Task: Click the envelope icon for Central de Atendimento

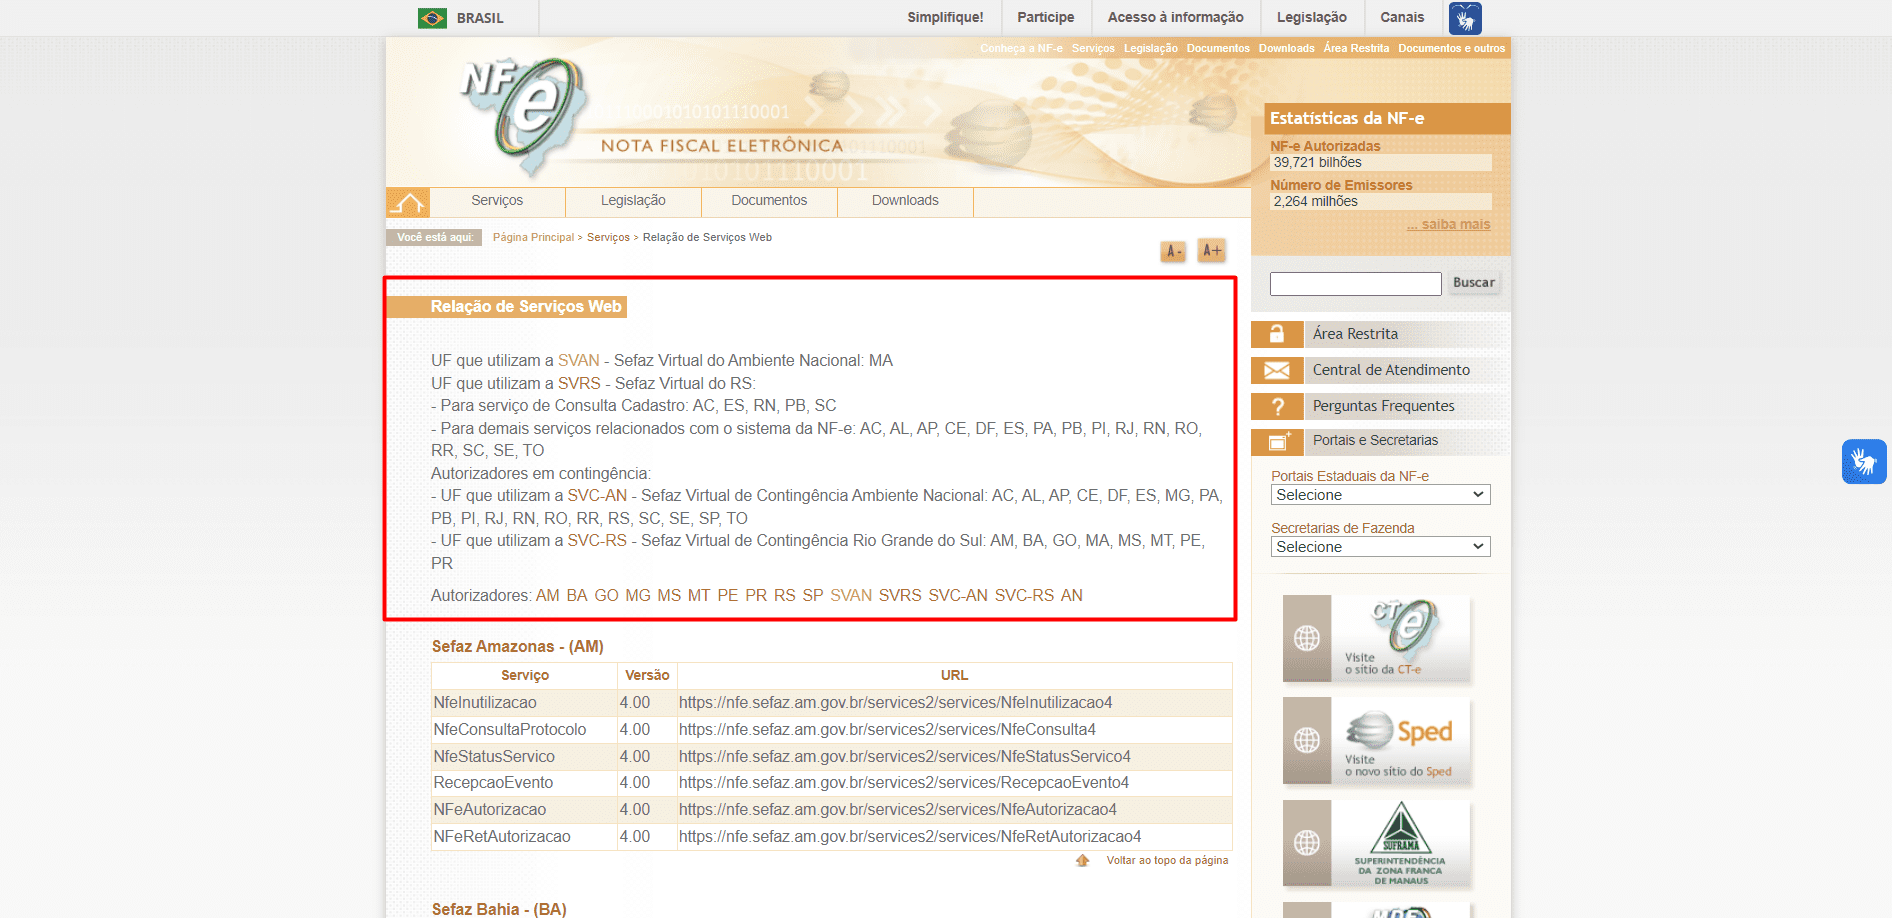Action: (x=1277, y=370)
